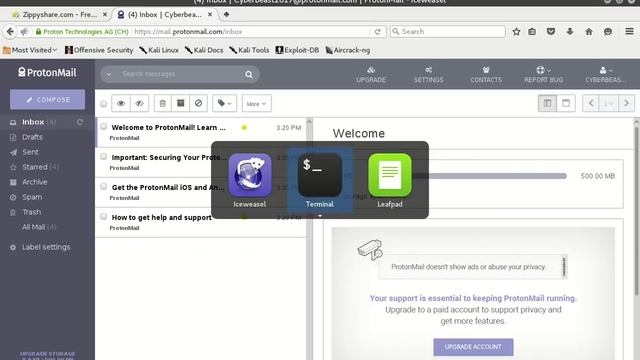The image size is (640, 360).
Task: Go to next page of messages
Action: (626, 103)
